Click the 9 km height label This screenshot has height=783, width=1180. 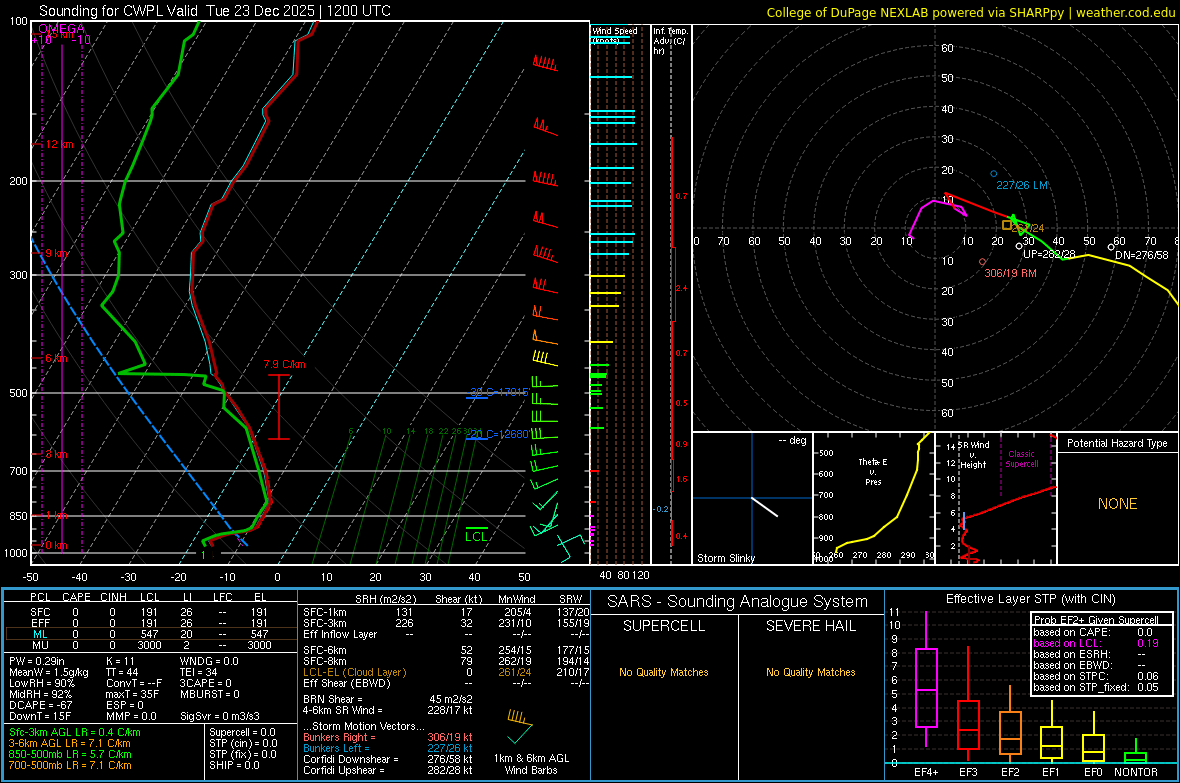click(x=56, y=254)
